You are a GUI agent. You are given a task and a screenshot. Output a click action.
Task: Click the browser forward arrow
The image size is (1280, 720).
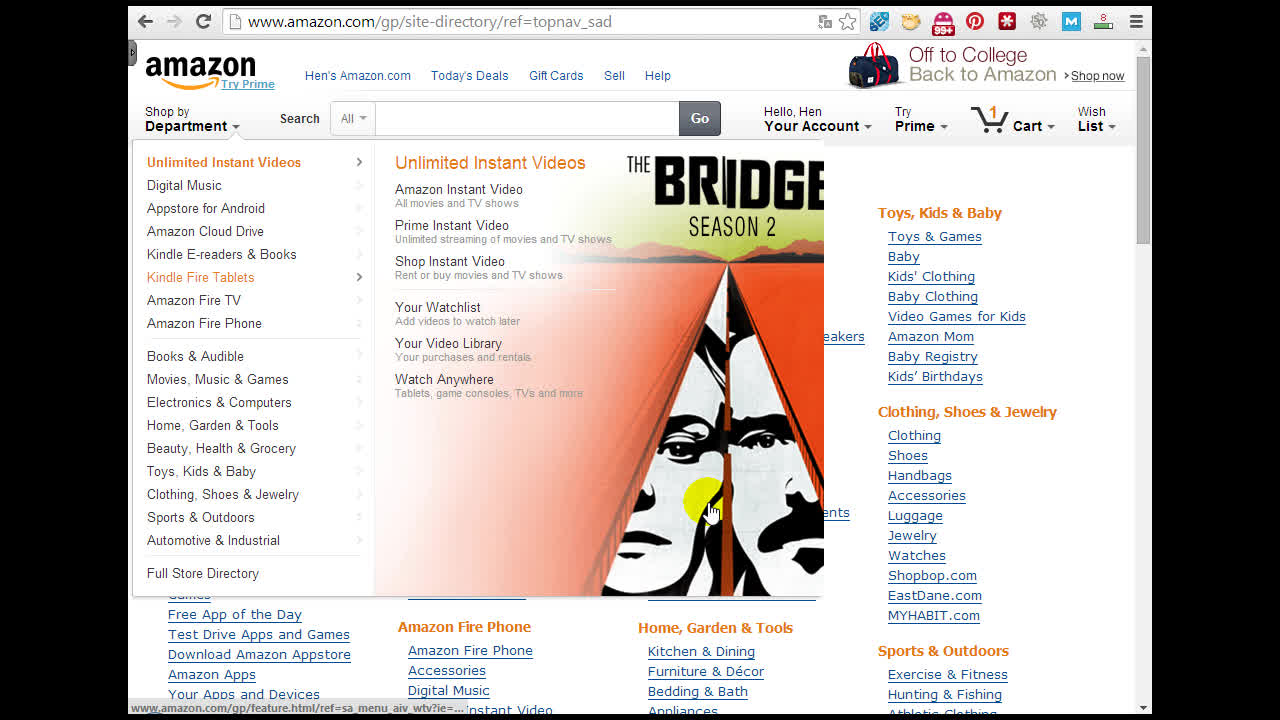(x=174, y=21)
